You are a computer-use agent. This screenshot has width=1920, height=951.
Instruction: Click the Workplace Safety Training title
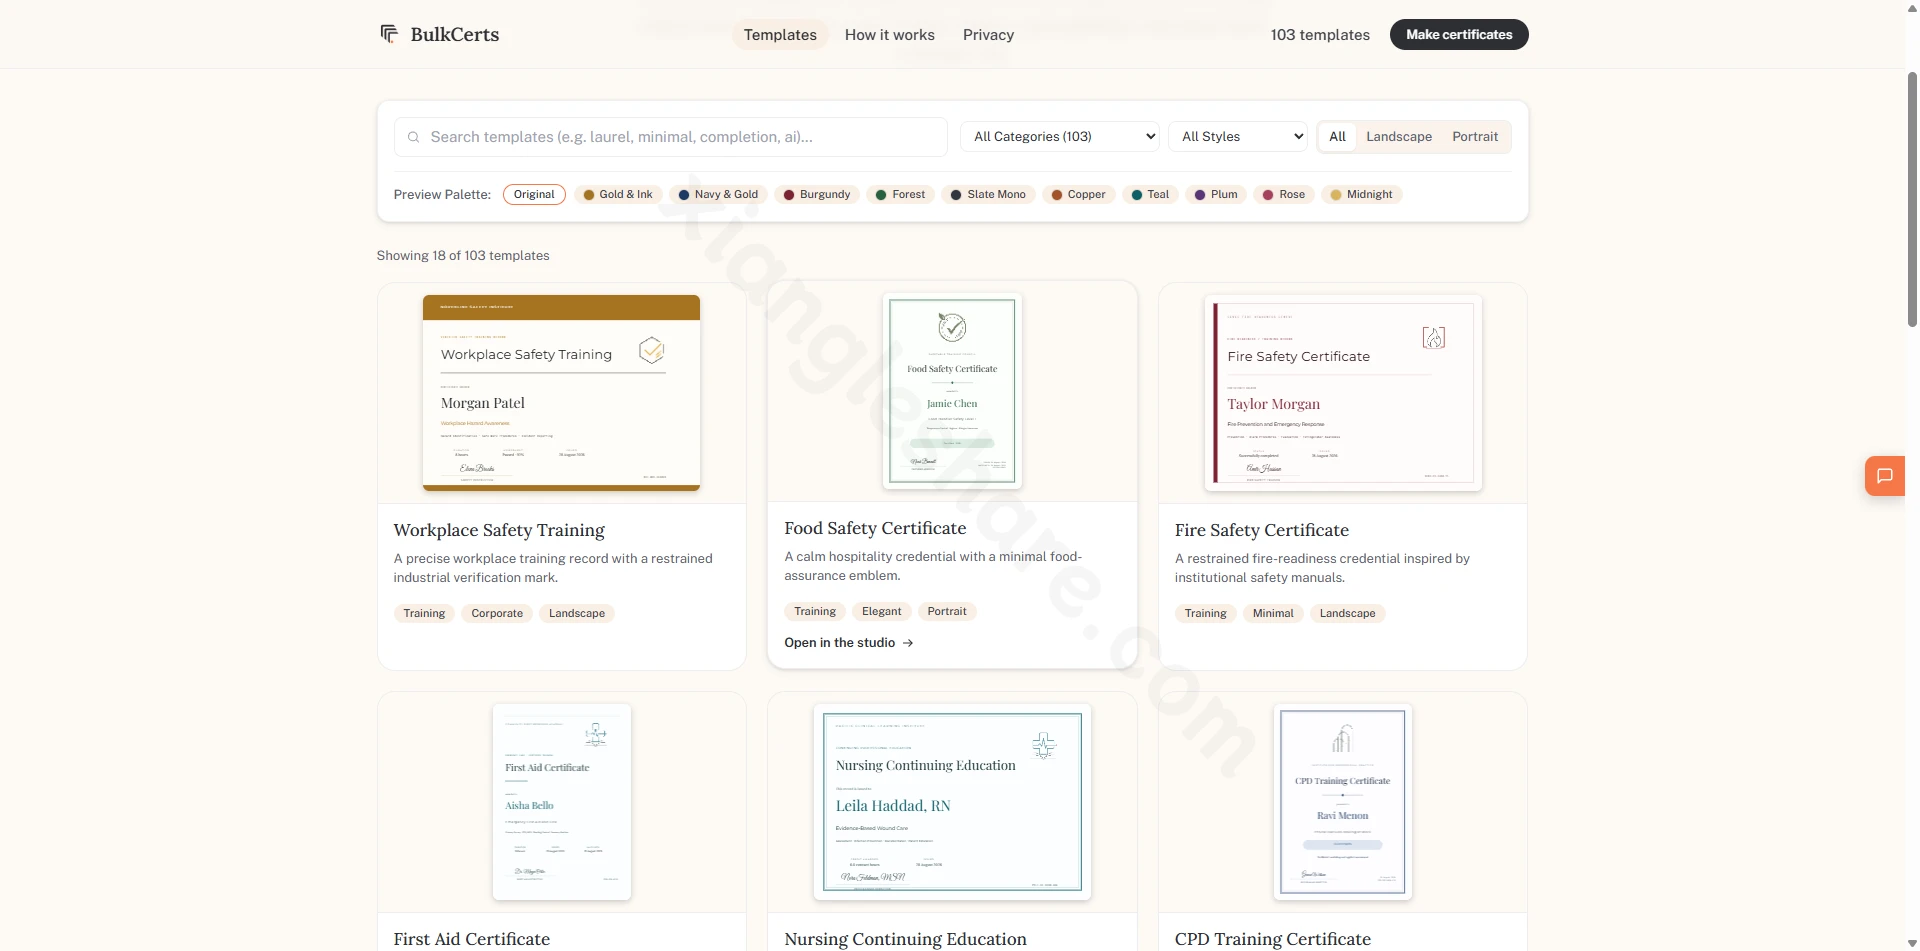pos(499,530)
